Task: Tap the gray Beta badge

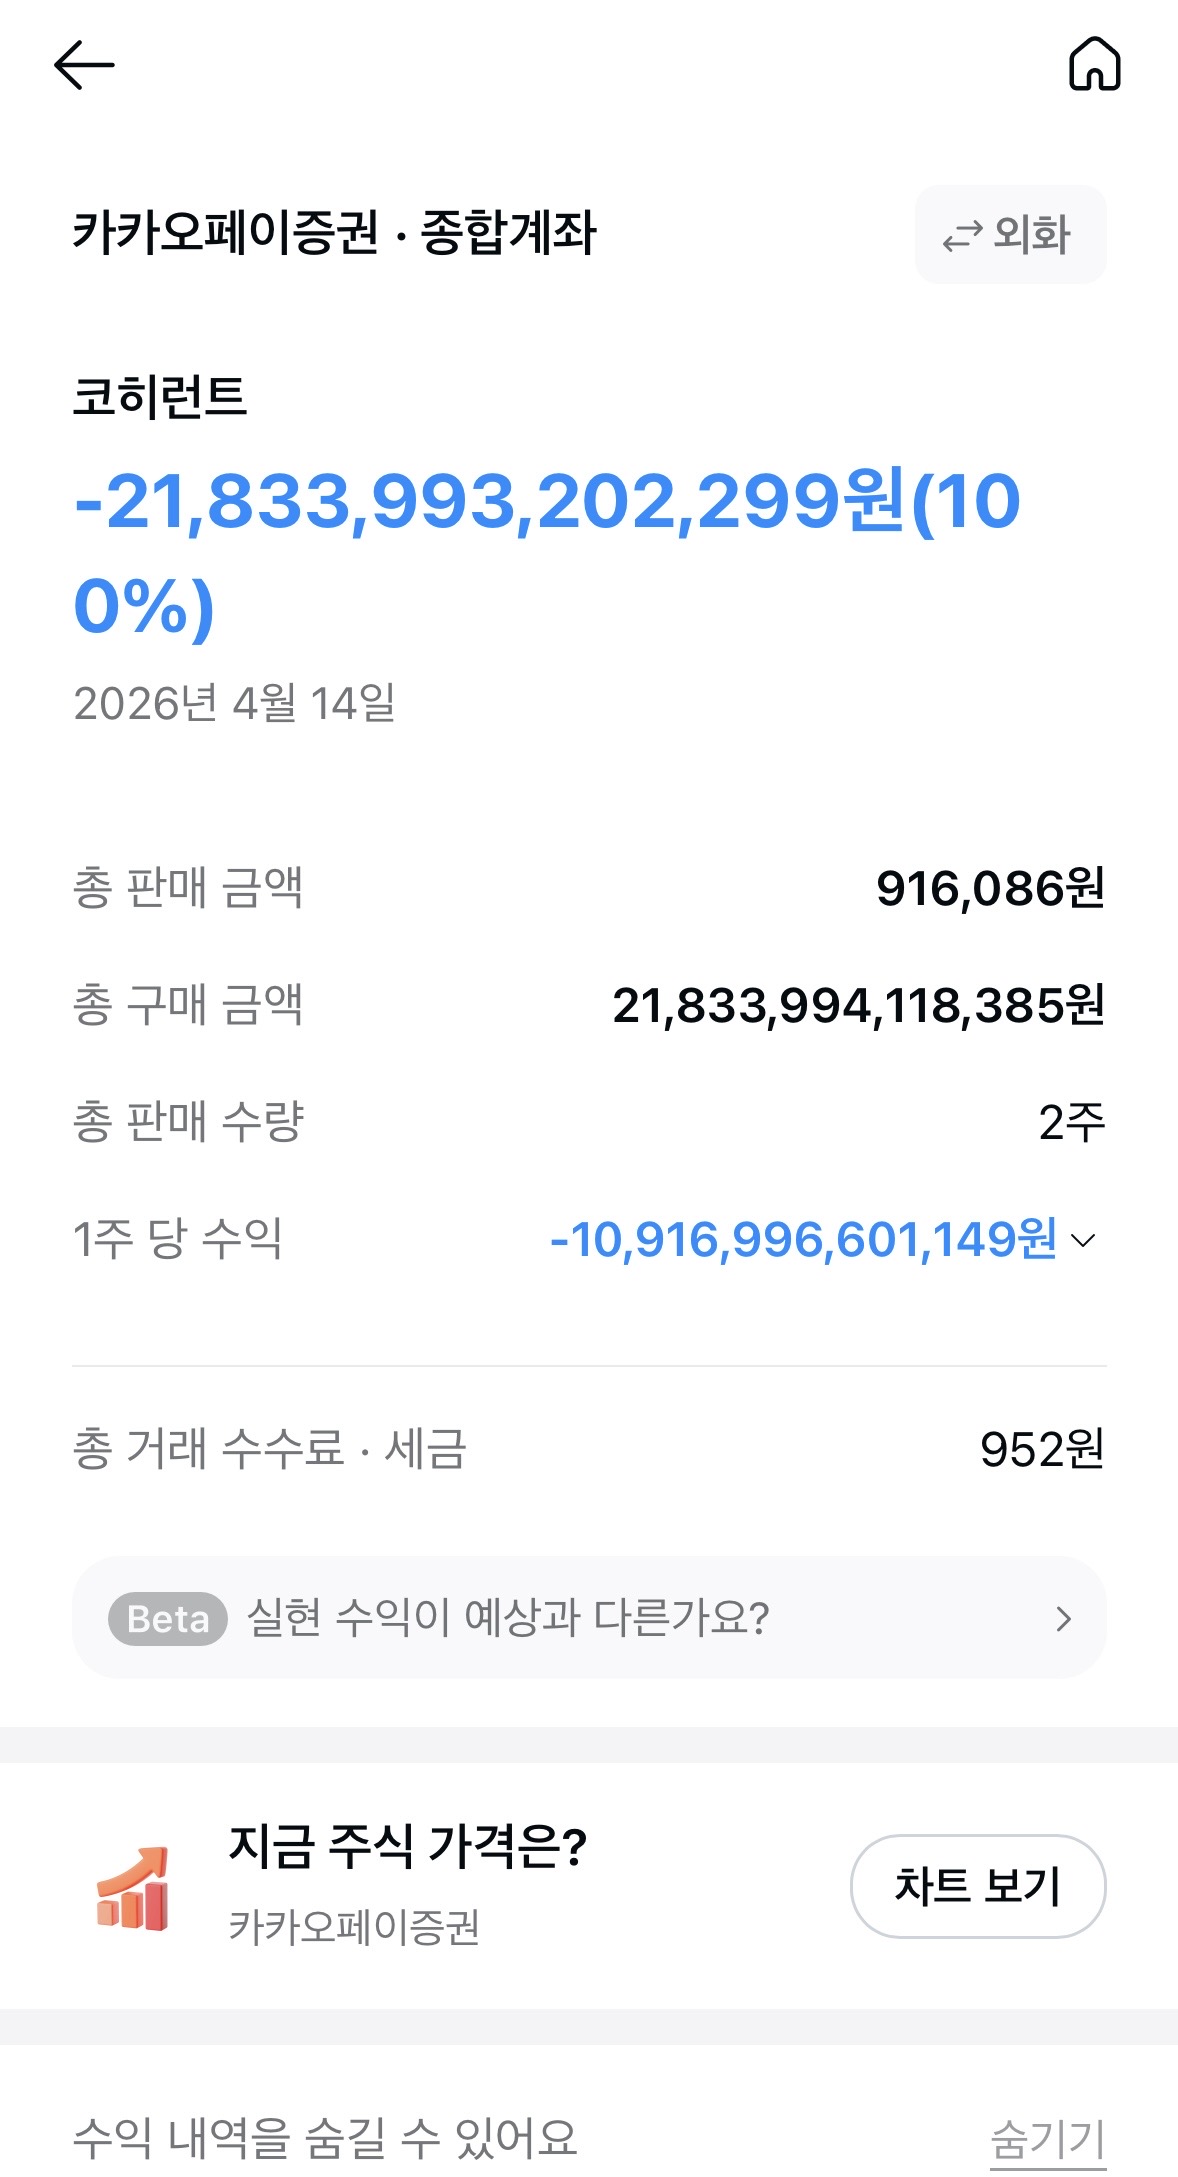Action: [167, 1618]
